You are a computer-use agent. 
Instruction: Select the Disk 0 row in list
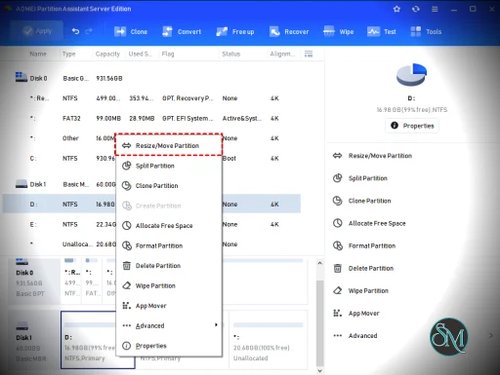click(152, 78)
